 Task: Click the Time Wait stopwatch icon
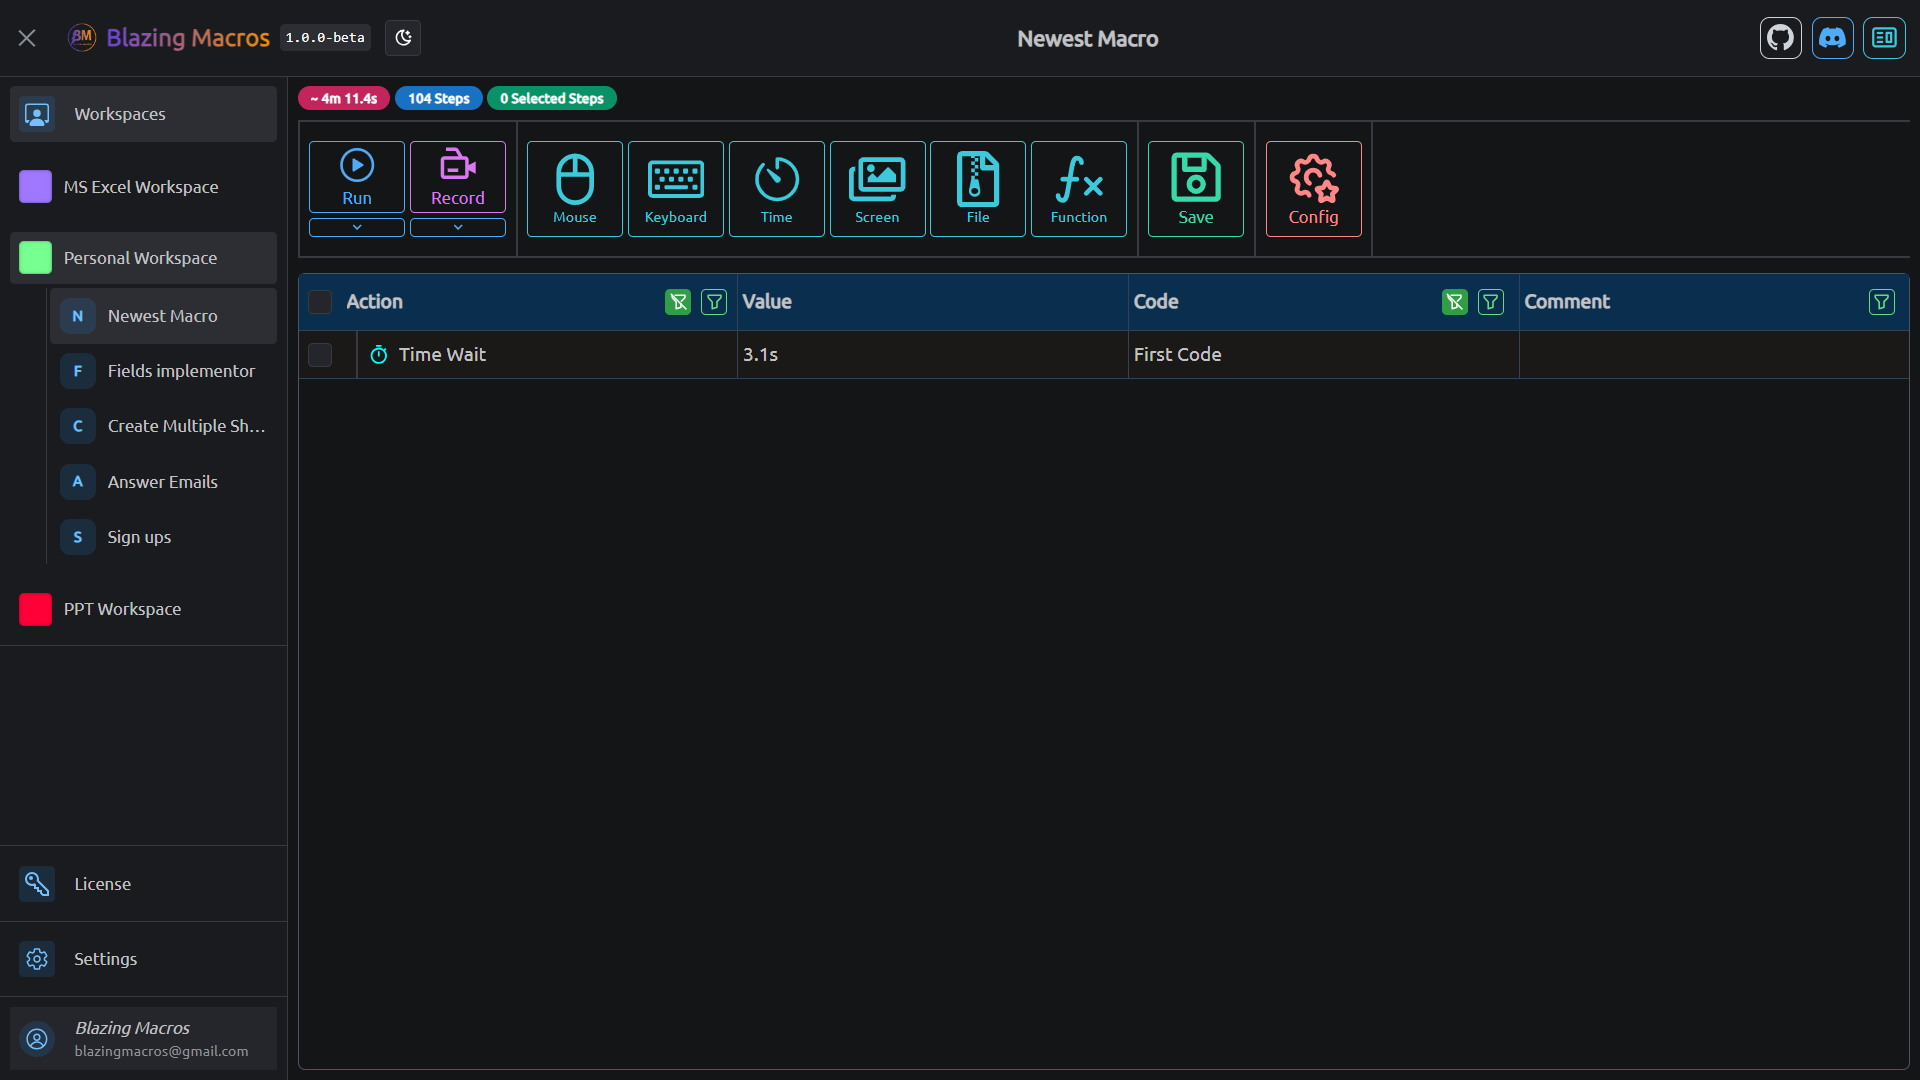[x=379, y=355]
